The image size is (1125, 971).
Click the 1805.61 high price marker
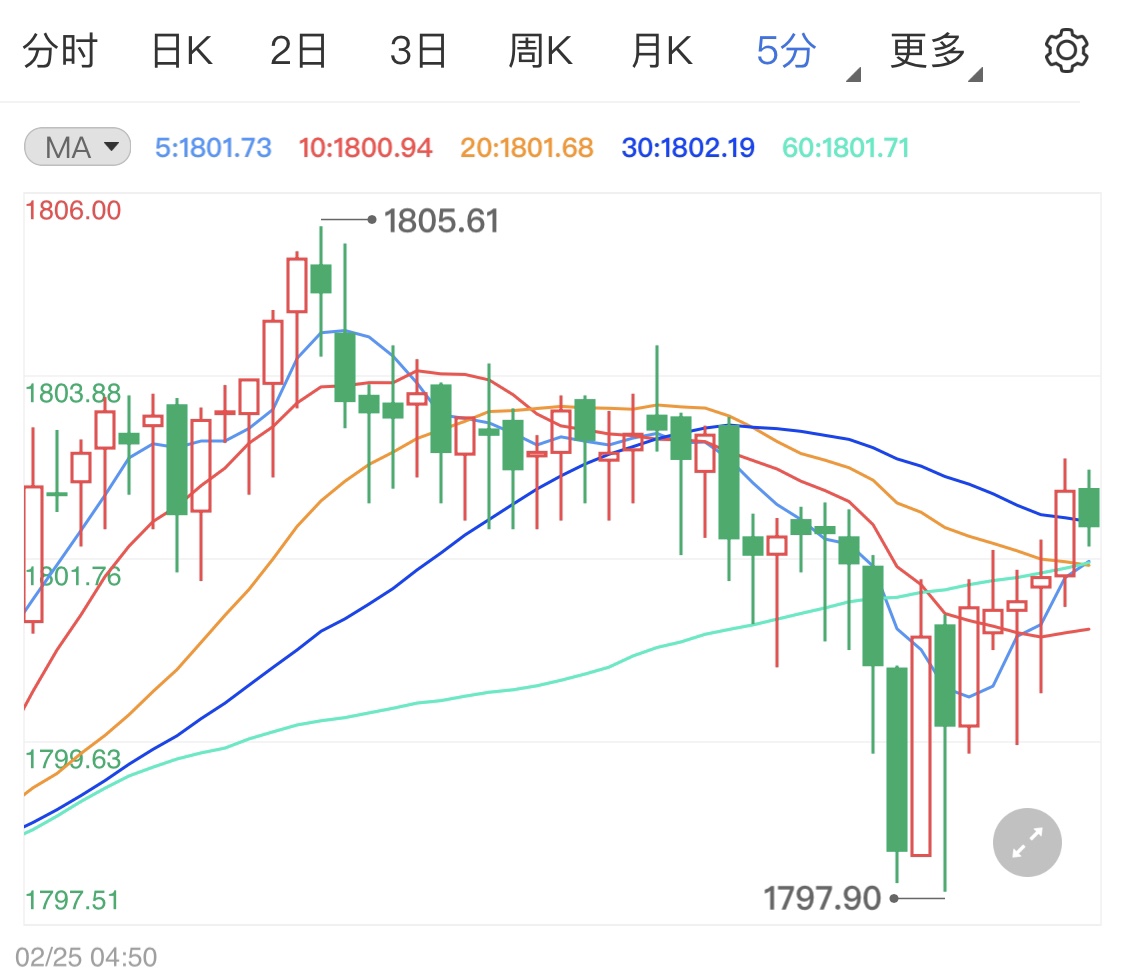tap(440, 221)
